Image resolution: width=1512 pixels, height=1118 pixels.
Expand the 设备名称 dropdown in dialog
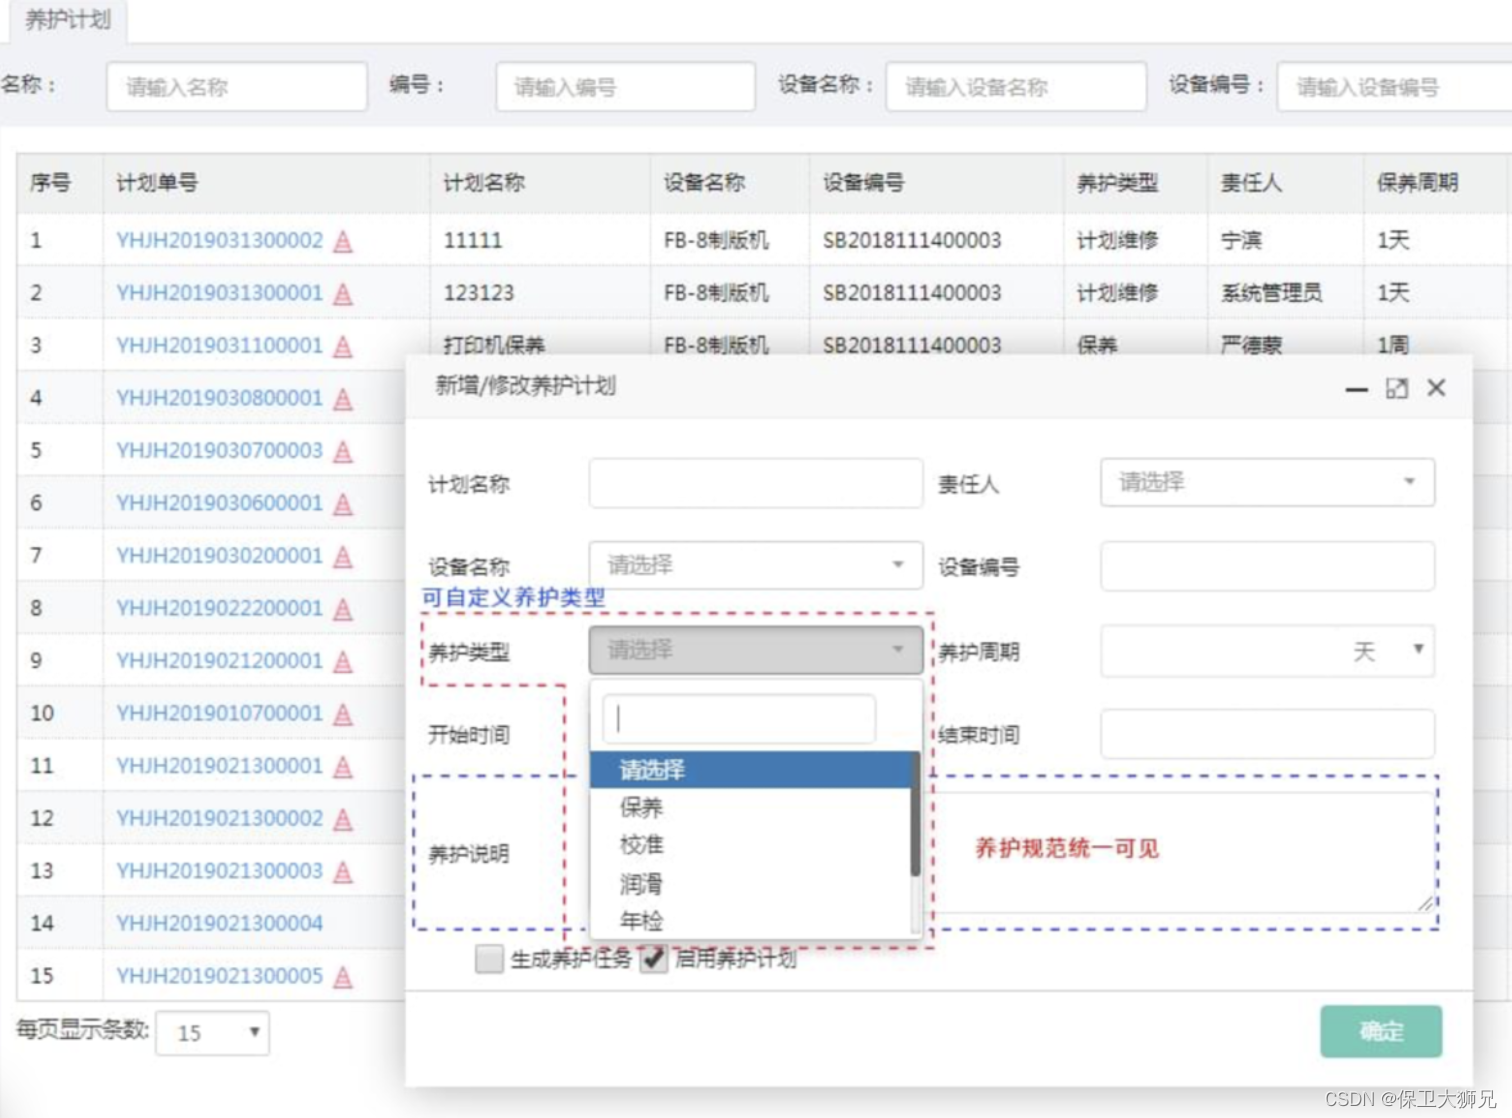point(755,565)
